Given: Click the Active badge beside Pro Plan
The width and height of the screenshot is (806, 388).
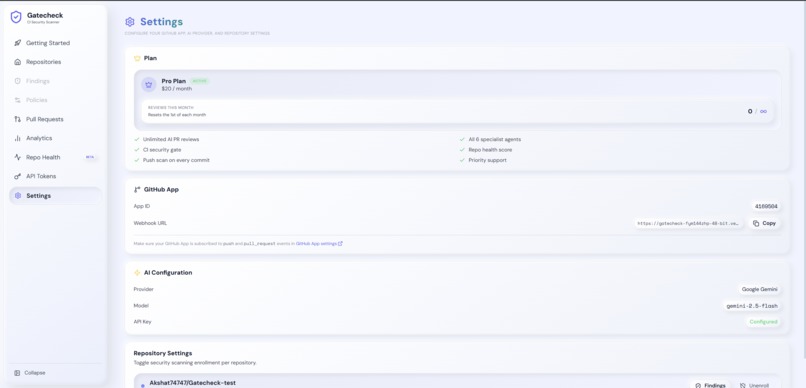Looking at the screenshot, I should (199, 81).
